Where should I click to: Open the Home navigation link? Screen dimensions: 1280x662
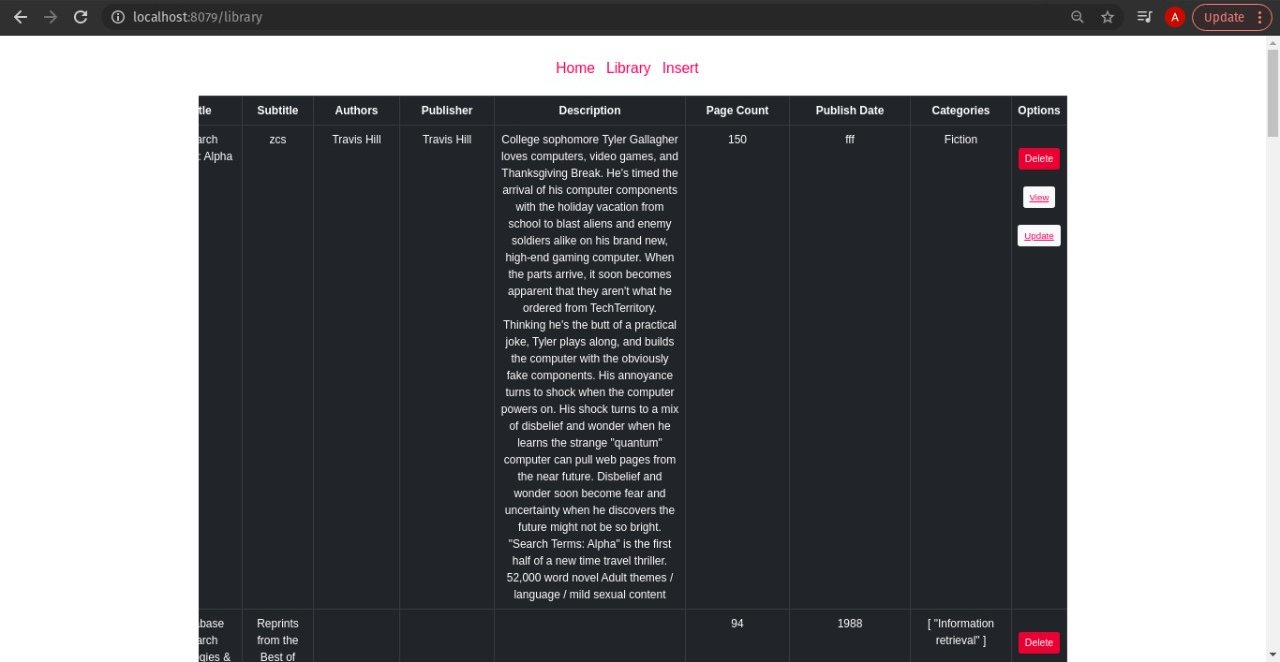pyautogui.click(x=575, y=68)
